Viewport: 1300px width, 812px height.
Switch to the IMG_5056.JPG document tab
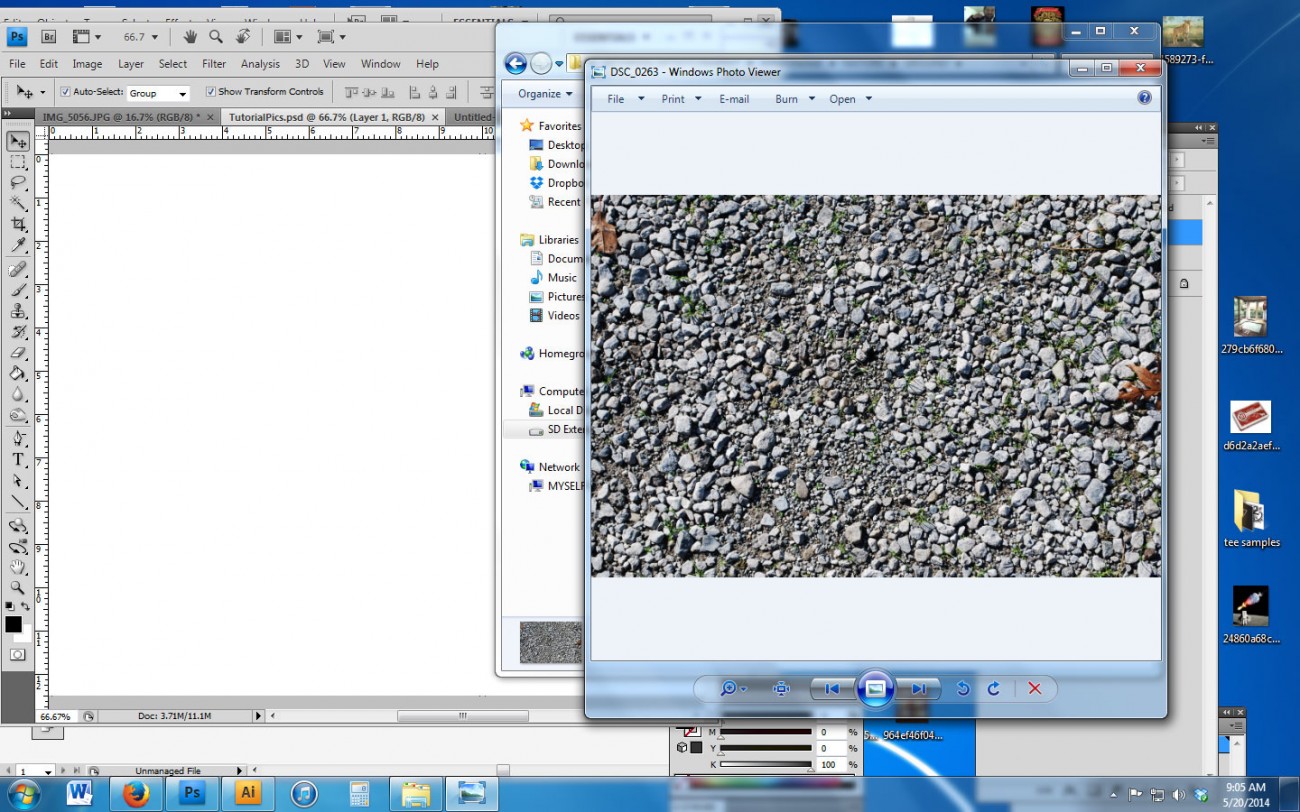(120, 117)
